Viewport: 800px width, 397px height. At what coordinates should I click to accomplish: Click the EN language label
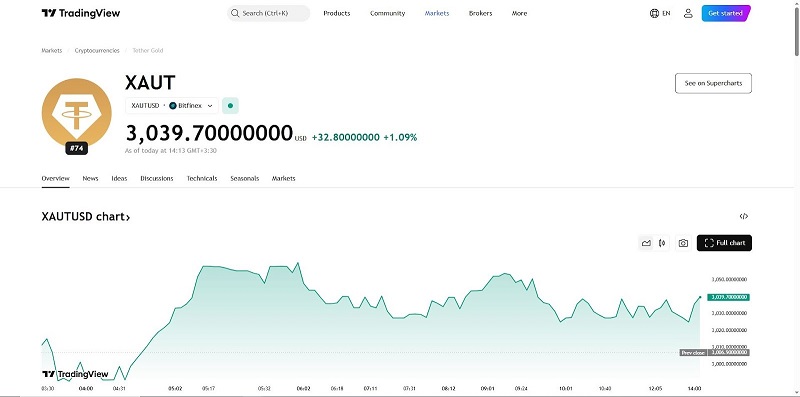pyautogui.click(x=666, y=13)
